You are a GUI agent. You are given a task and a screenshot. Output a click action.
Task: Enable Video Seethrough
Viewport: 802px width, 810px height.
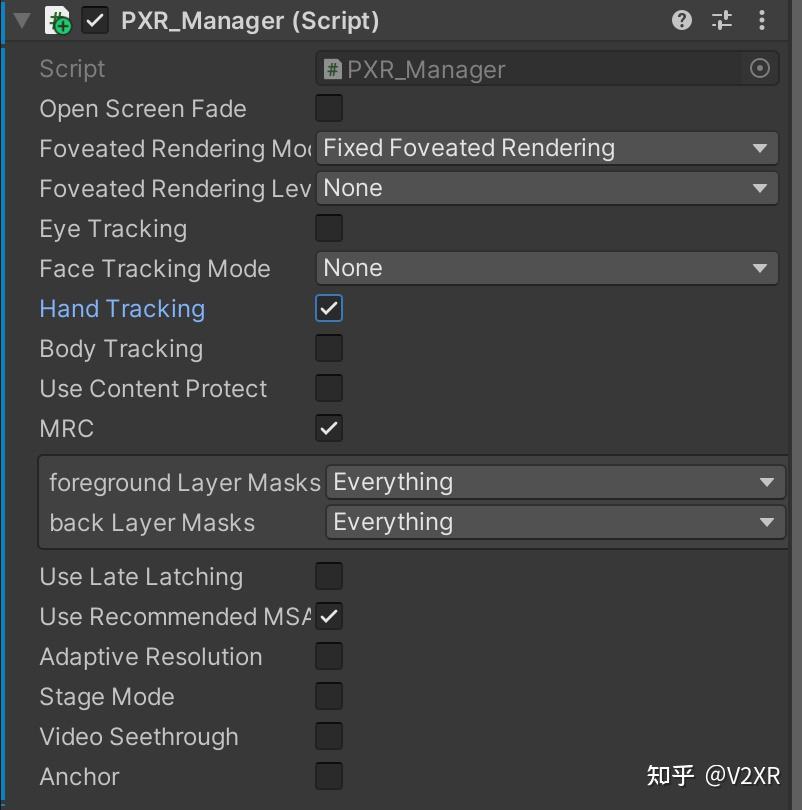tap(329, 736)
